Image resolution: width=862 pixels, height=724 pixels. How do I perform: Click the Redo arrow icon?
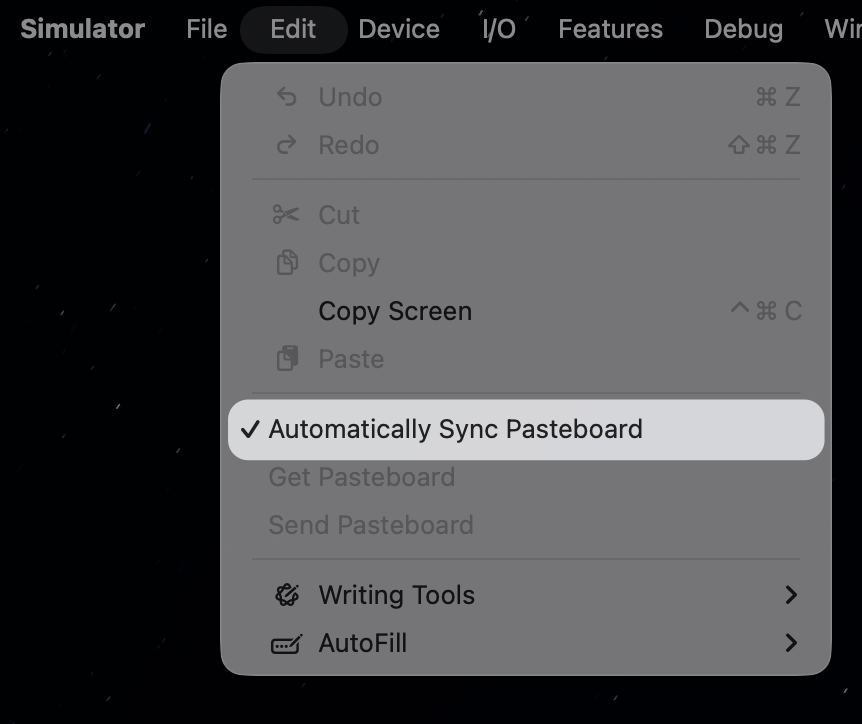tap(287, 145)
